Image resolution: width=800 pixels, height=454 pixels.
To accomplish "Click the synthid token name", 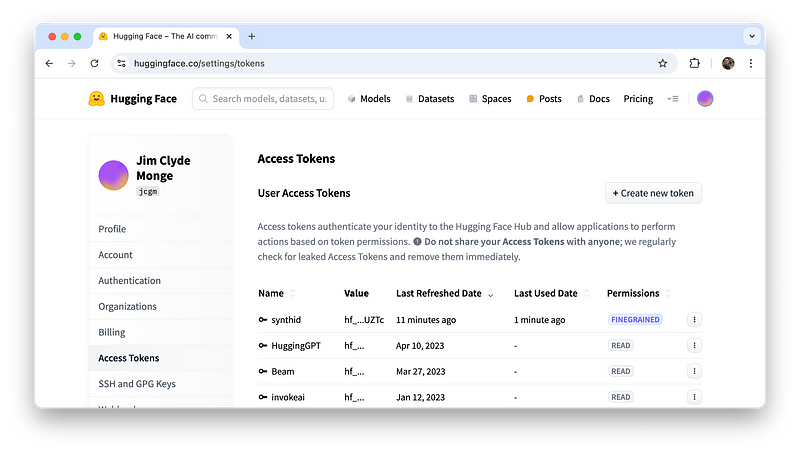I will pos(286,320).
